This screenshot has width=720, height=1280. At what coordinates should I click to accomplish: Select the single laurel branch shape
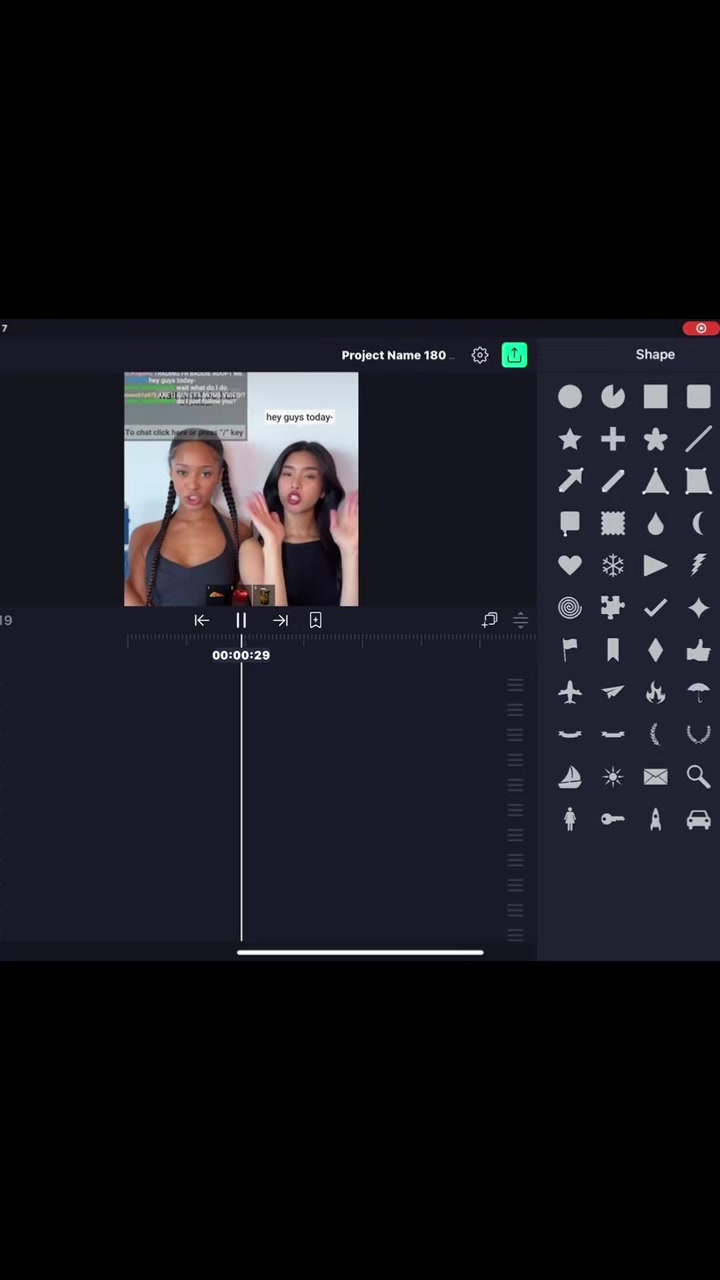(x=655, y=735)
